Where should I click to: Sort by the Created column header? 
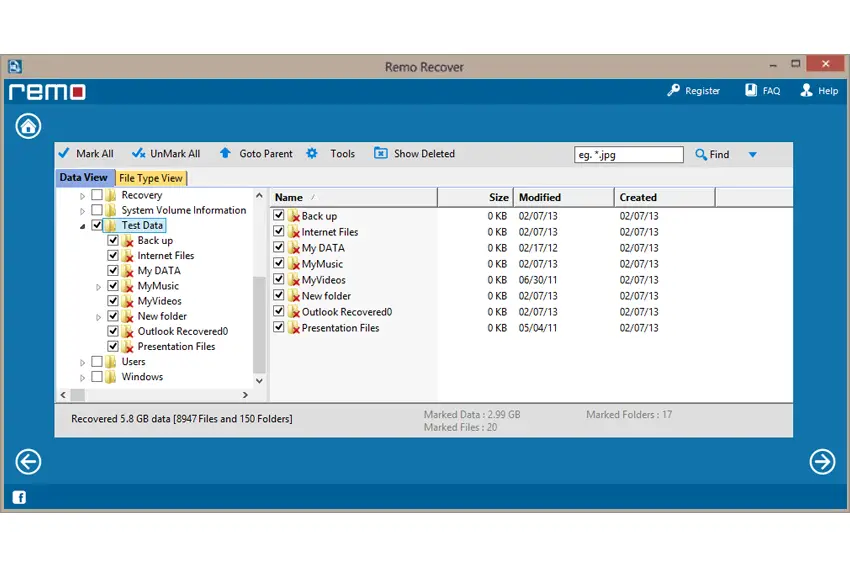tap(665, 197)
